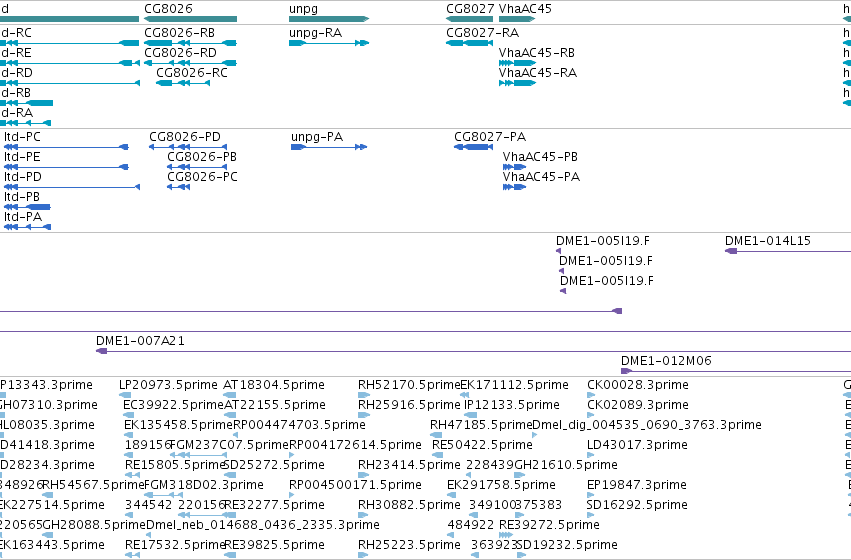851x560 pixels.
Task: Select transcript VhaAC45-RA
Action: (538, 73)
